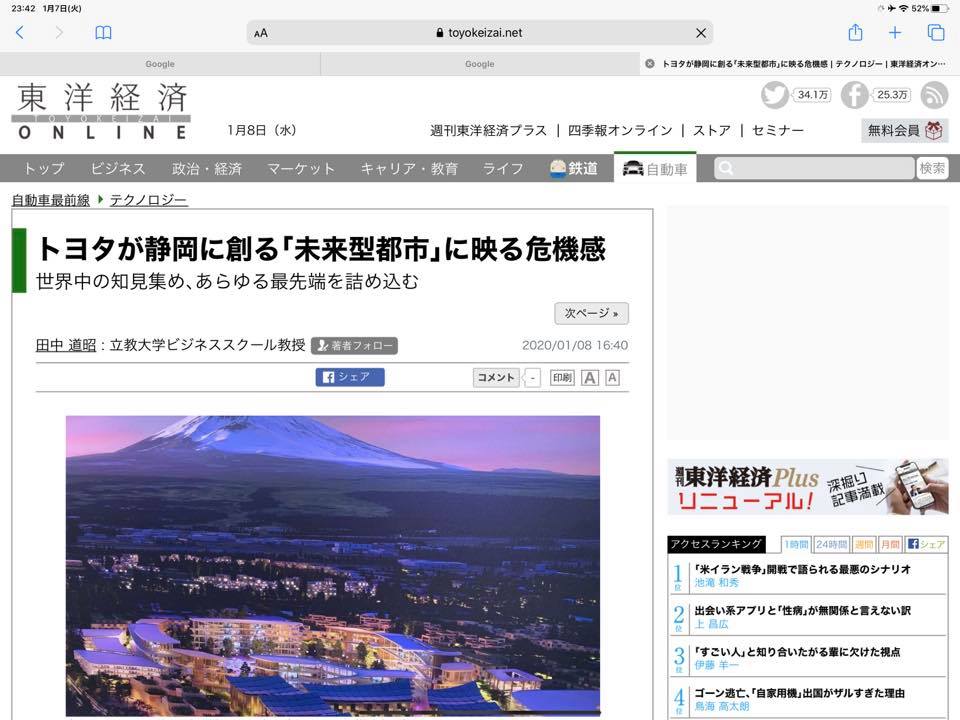Screen dimensions: 960x720
Task: Click the 印刷 print button
Action: click(x=562, y=378)
